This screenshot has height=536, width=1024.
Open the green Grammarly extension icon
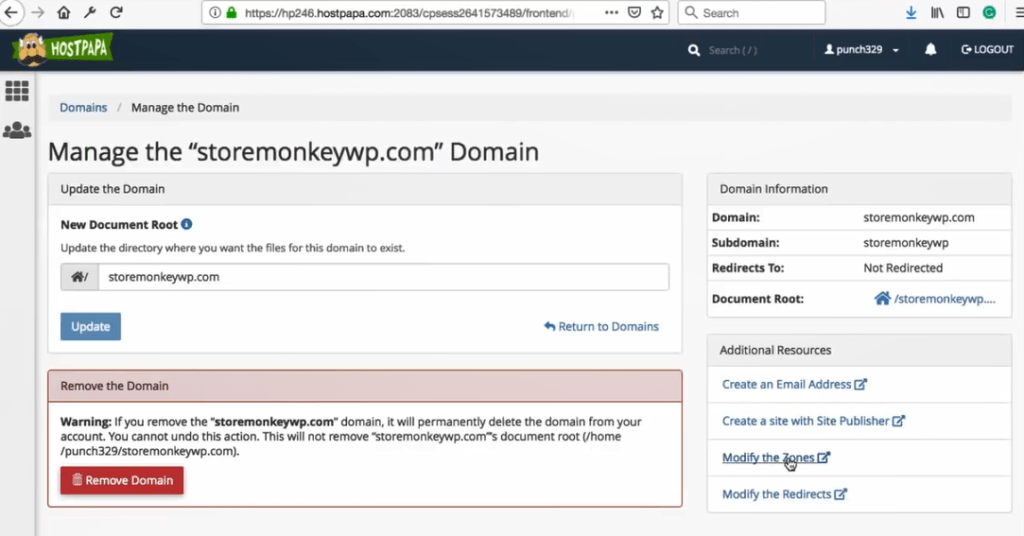pyautogui.click(x=989, y=12)
